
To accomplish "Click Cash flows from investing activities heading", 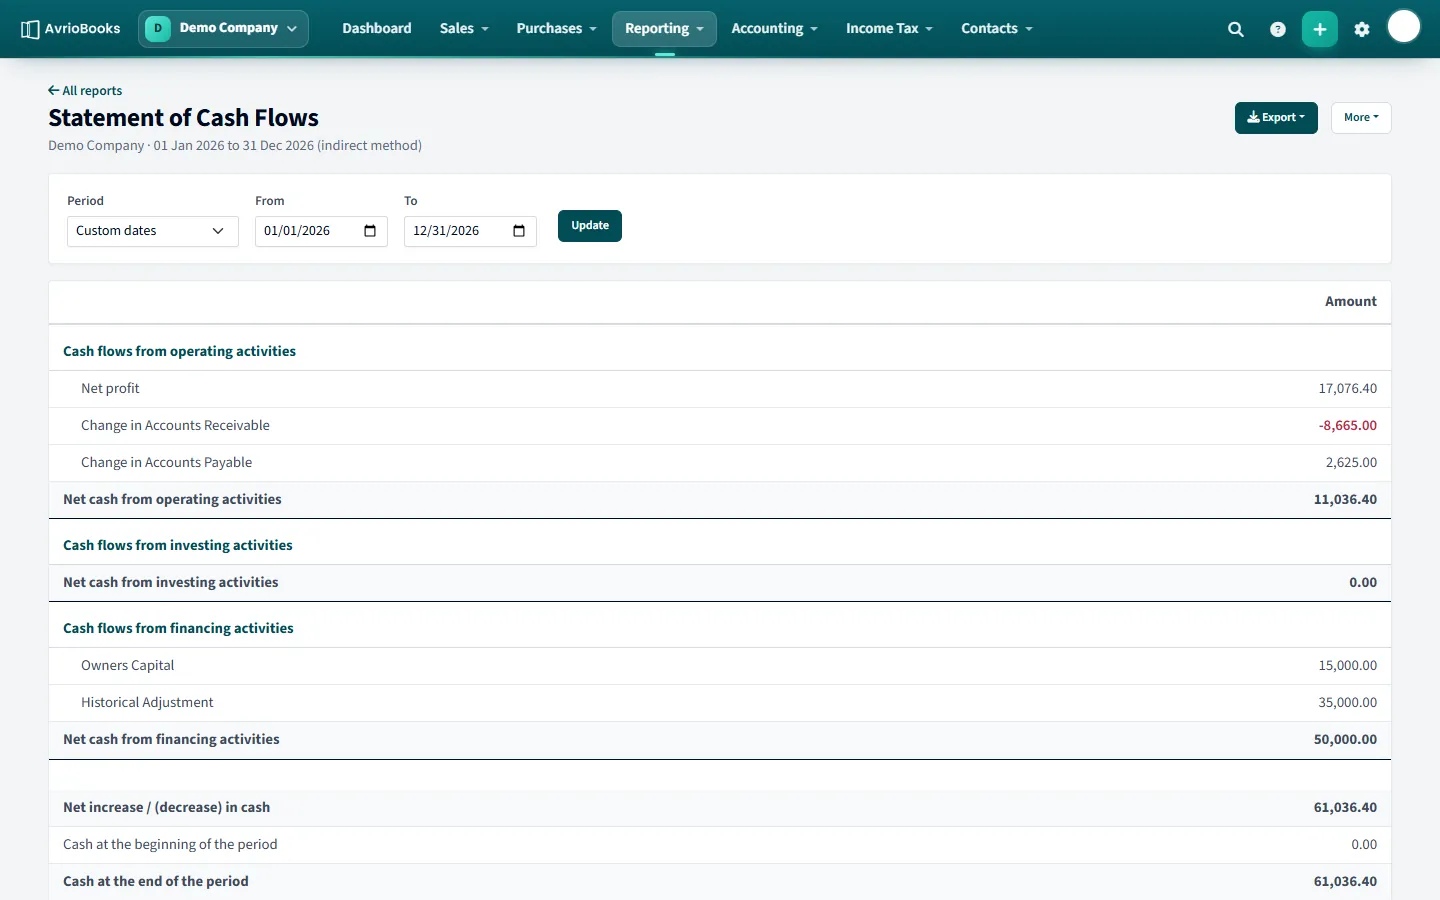I will pos(178,546).
